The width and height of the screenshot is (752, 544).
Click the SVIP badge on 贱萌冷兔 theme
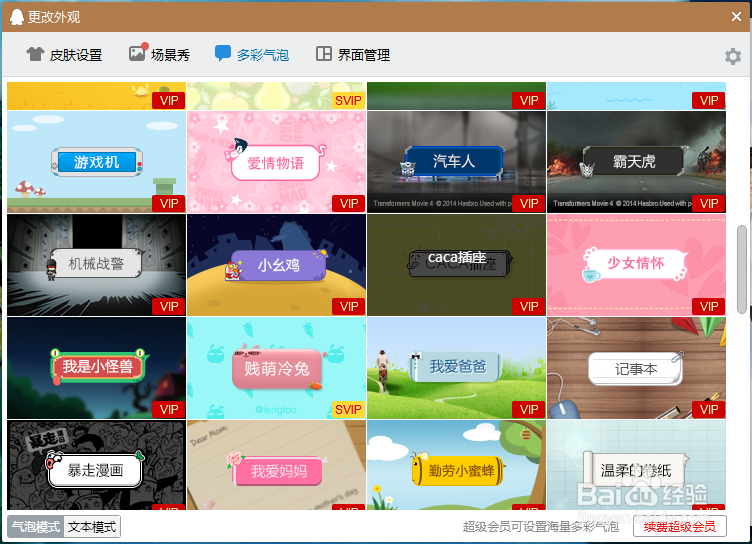pos(349,410)
